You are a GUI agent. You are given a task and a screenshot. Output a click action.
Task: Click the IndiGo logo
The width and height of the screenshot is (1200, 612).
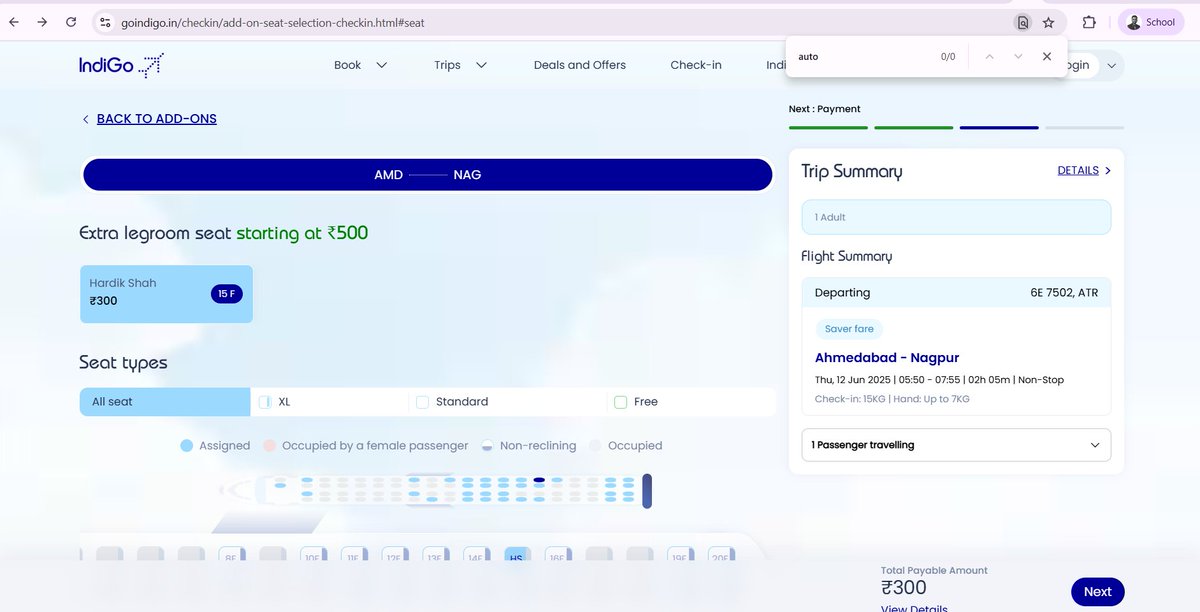point(121,65)
